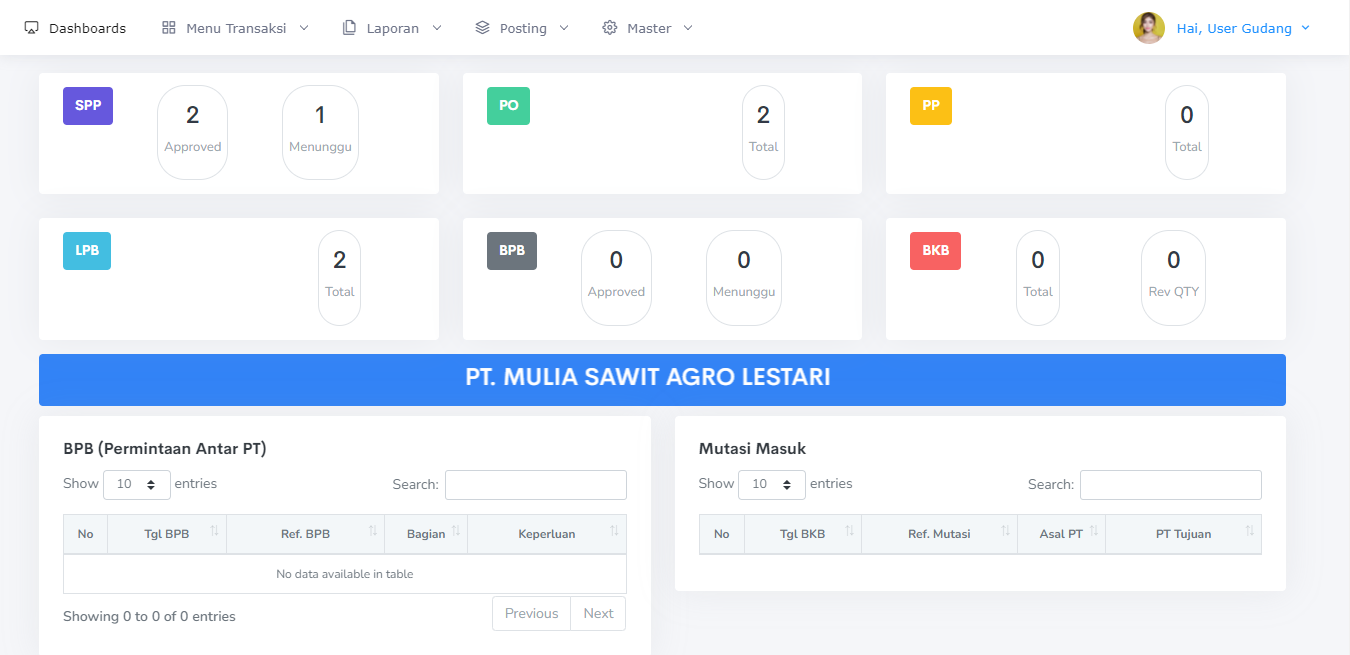Click the green PO badge icon
The height and width of the screenshot is (655, 1350).
coord(508,105)
